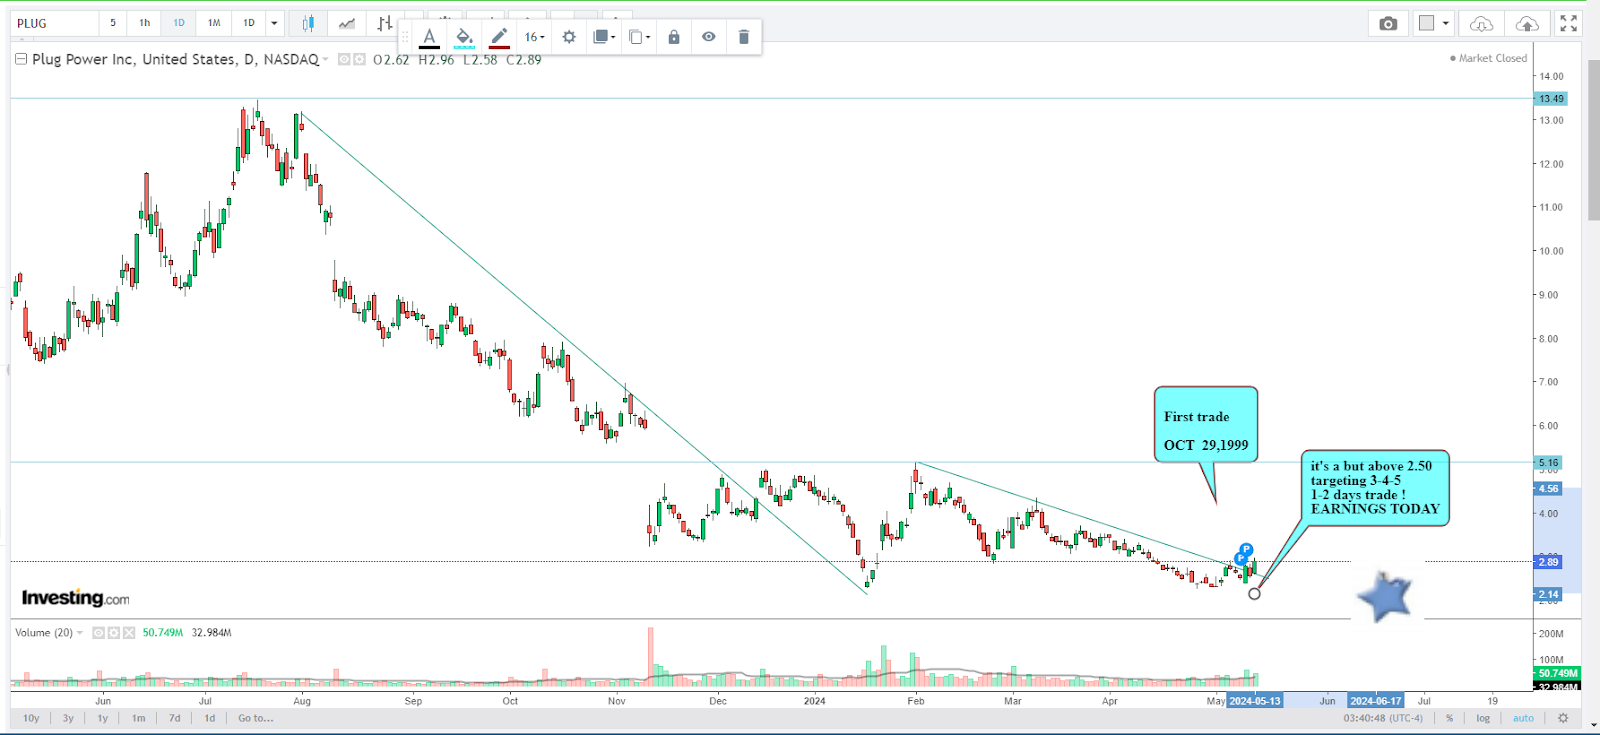Screen dimensions: 1600x735
Task: Set time range to 10y
Action: [31, 718]
